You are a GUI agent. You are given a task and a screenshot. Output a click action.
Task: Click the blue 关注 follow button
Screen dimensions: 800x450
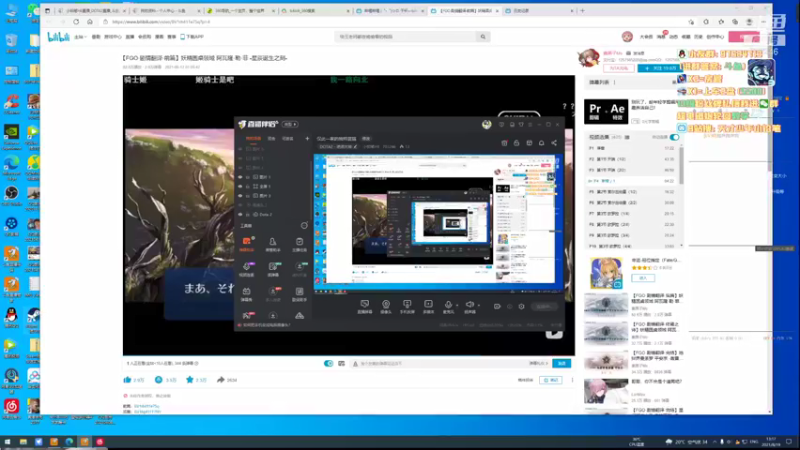[660, 68]
